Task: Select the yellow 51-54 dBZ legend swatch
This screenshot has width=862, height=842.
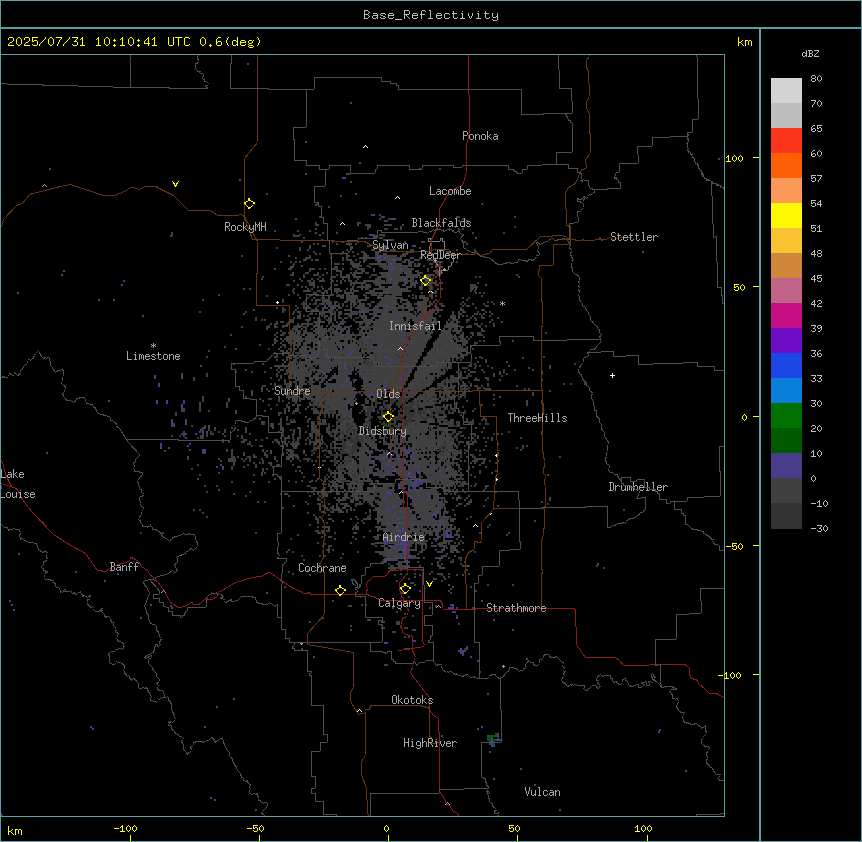Action: click(x=786, y=215)
